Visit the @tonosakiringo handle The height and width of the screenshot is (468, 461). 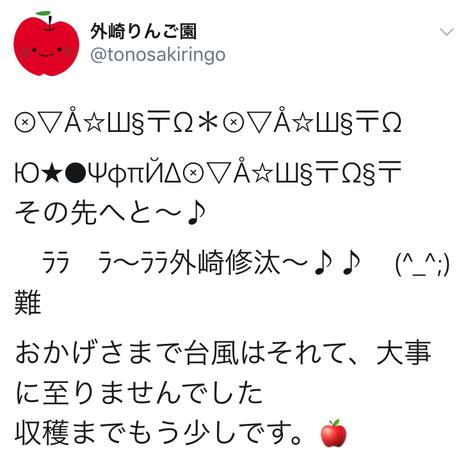(x=158, y=55)
